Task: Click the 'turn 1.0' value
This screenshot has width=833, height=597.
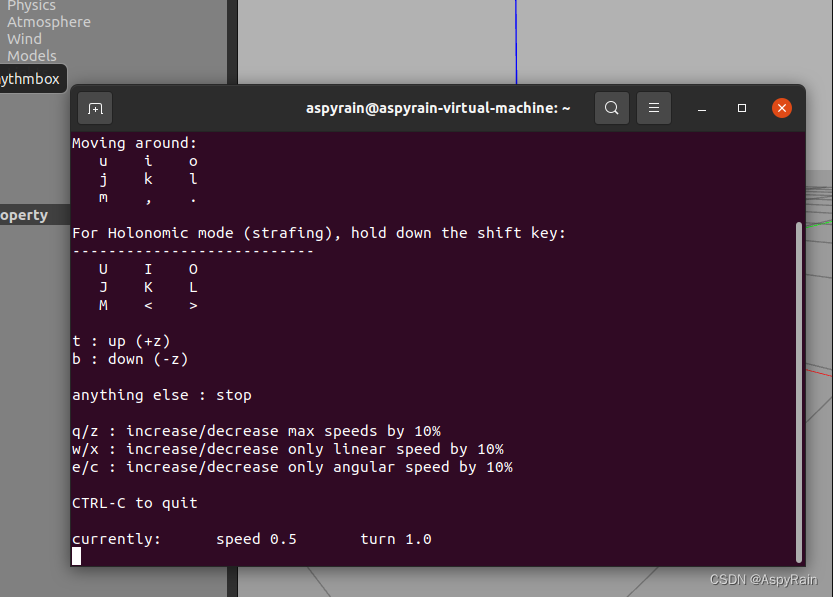Action: [396, 539]
